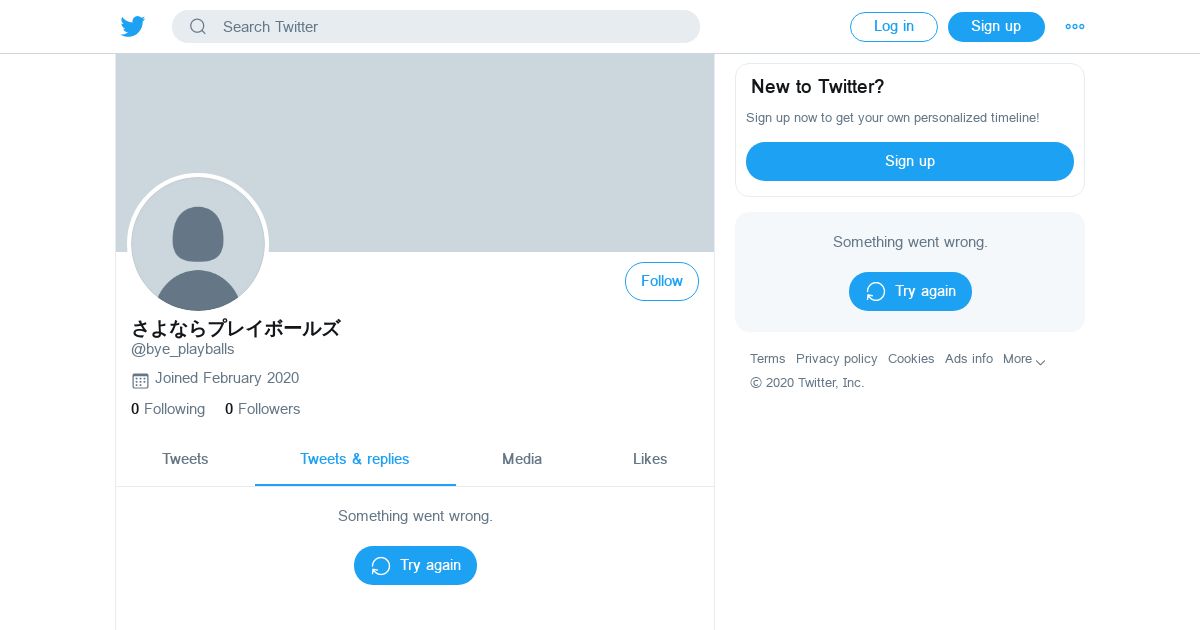Expand the More footer dropdown
The height and width of the screenshot is (630, 1200).
1025,359
